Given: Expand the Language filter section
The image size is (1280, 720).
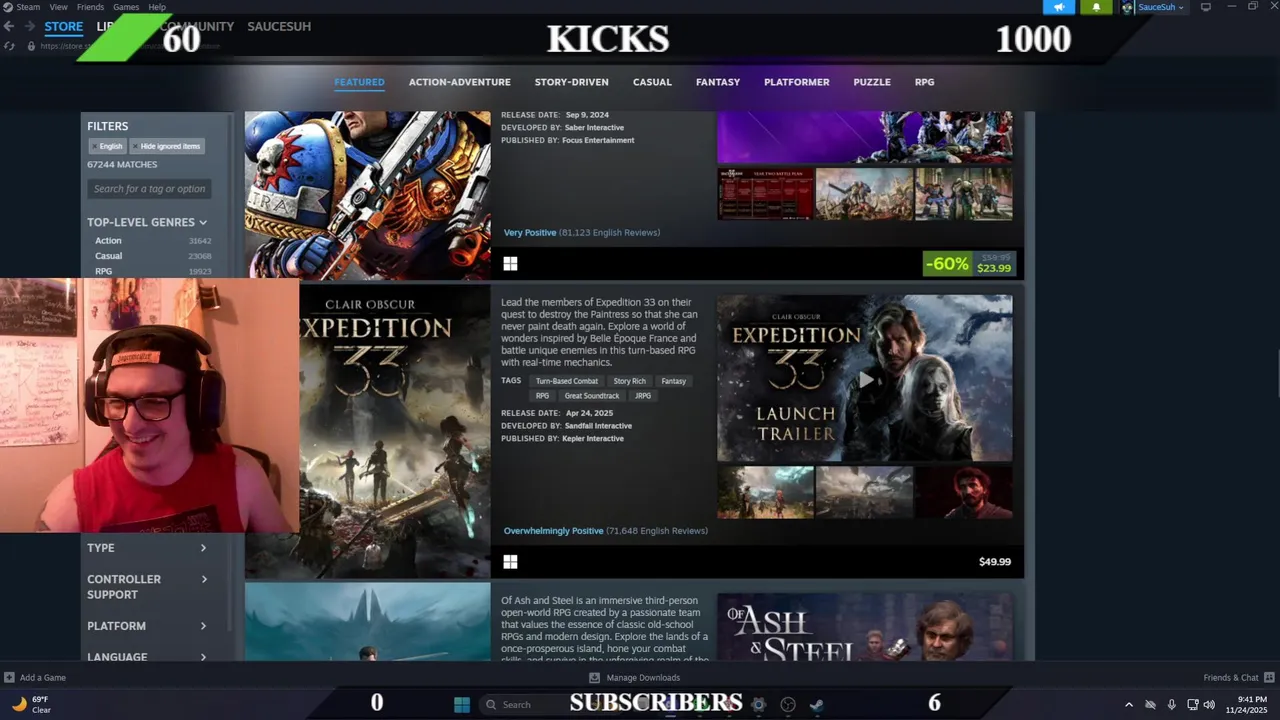Looking at the screenshot, I should pos(147,657).
